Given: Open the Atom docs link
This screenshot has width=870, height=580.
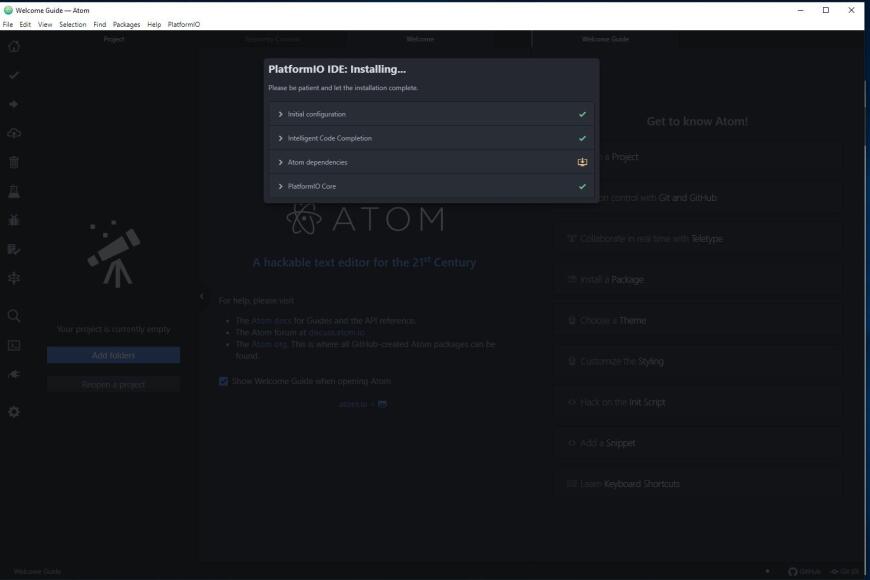Looking at the screenshot, I should [x=271, y=321].
